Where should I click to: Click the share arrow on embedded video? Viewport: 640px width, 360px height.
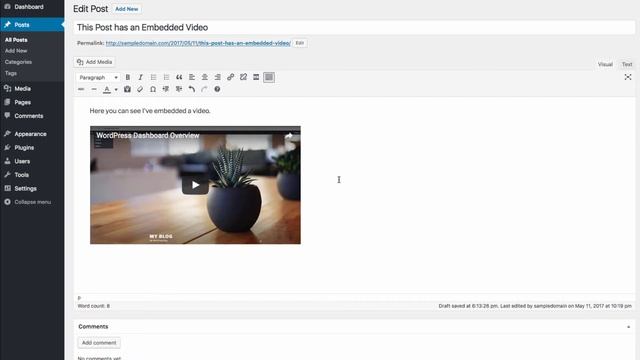click(289, 136)
